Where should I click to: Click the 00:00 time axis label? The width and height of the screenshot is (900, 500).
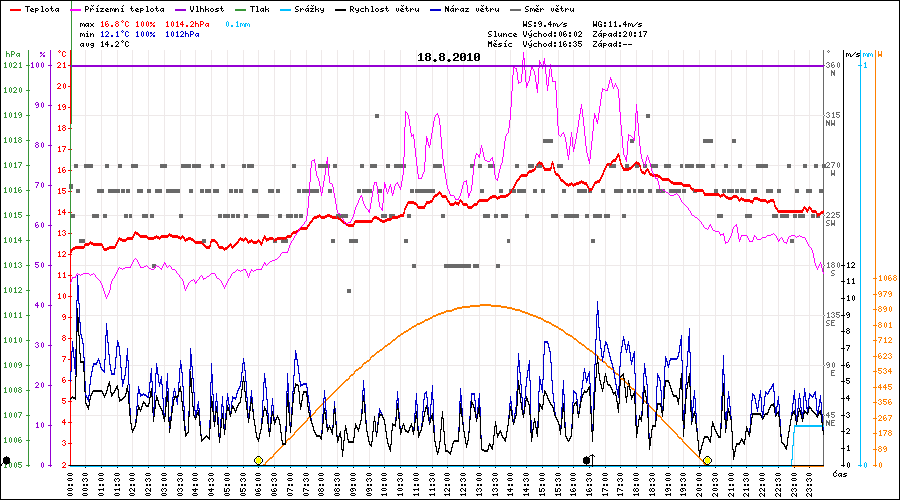(x=70, y=485)
